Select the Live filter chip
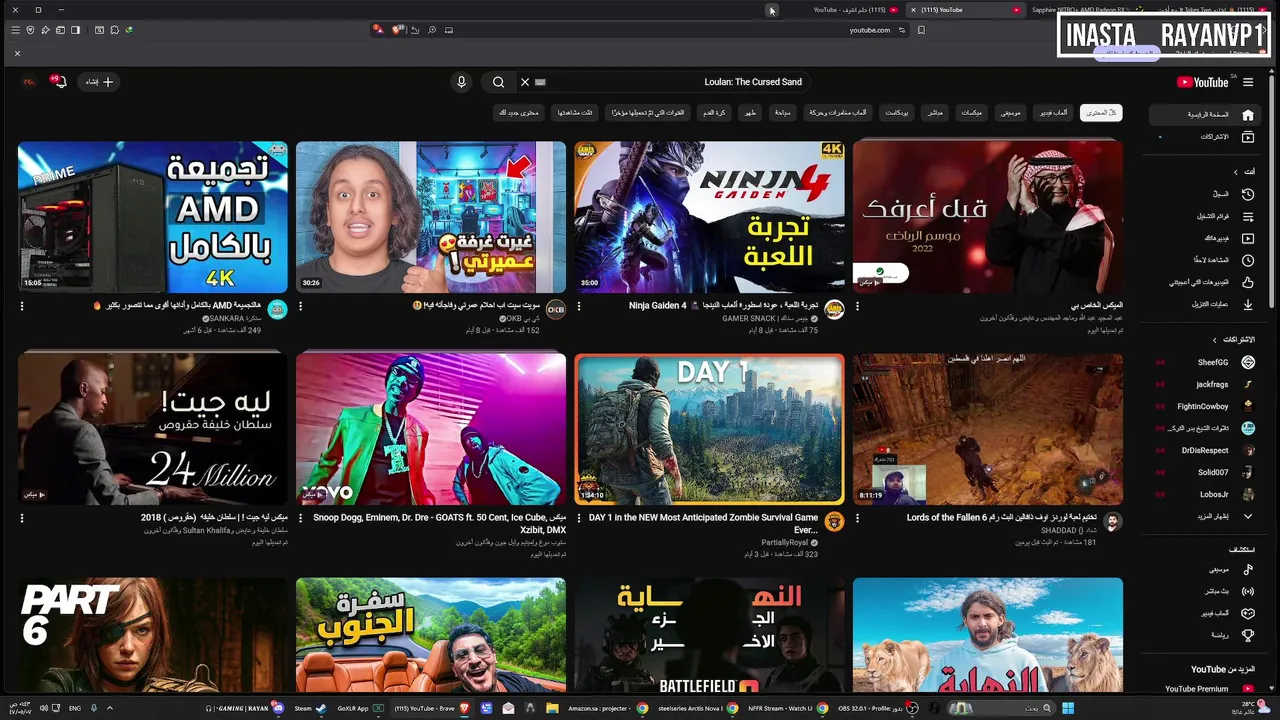Image resolution: width=1280 pixels, height=720 pixels. pyautogui.click(x=935, y=113)
